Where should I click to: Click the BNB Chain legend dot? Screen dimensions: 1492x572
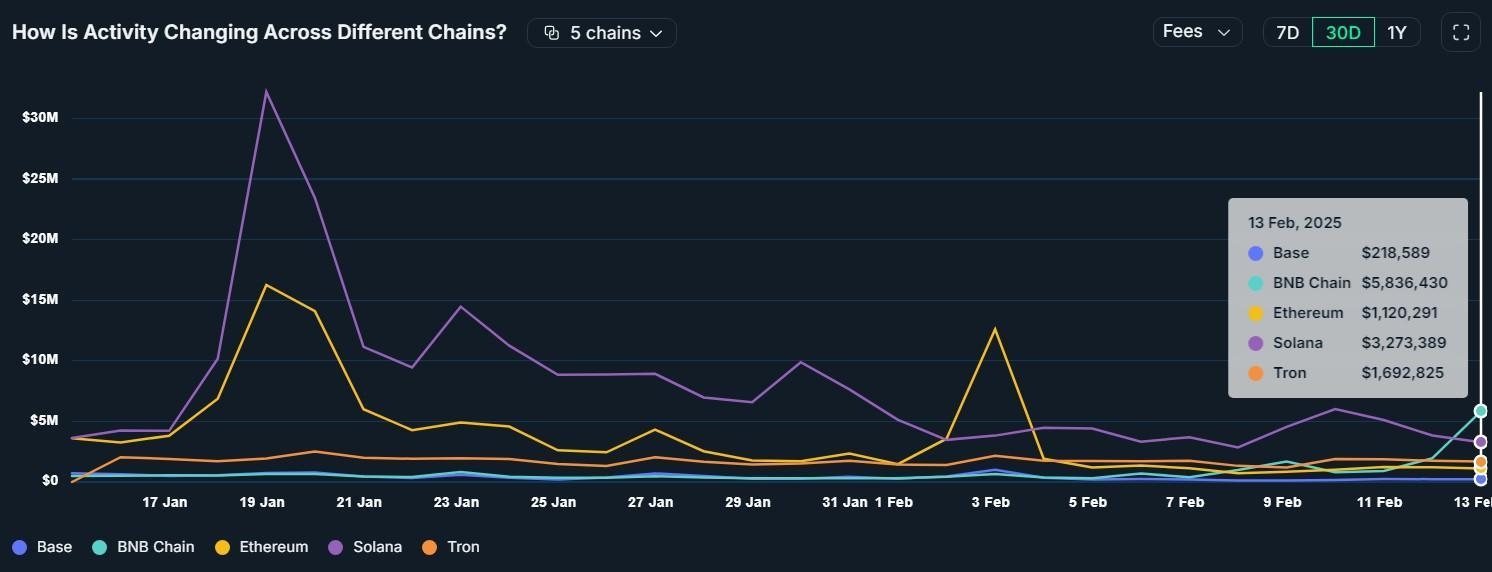tap(100, 547)
